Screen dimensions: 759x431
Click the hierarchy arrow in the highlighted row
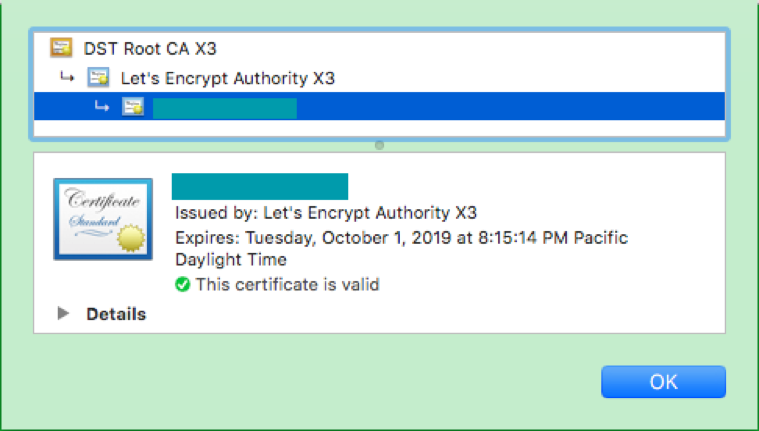(102, 106)
